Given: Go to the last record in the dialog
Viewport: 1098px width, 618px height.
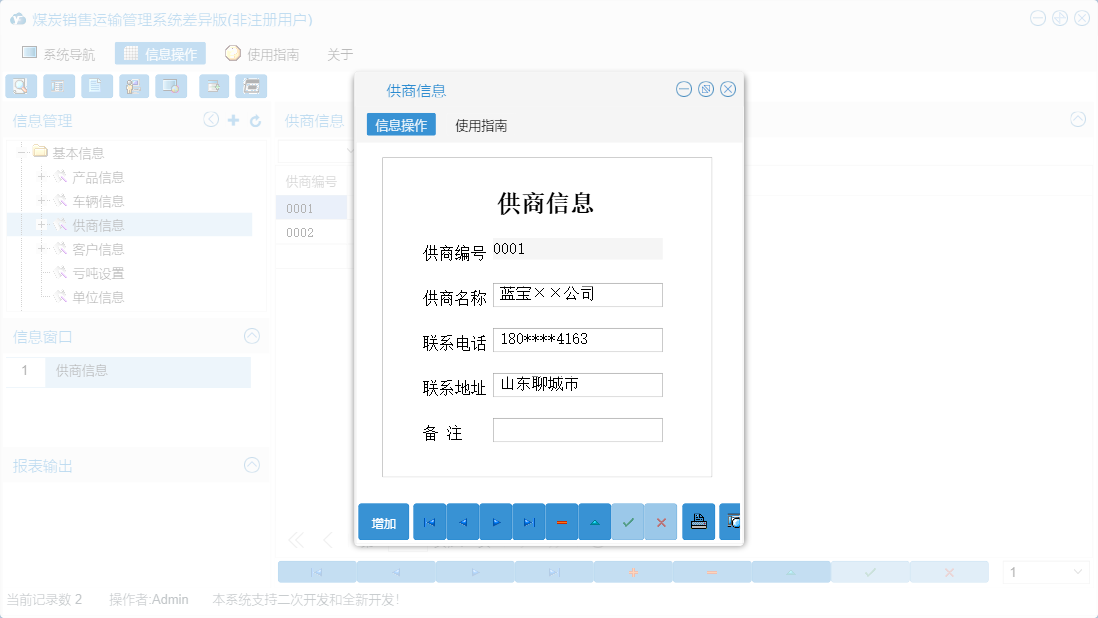Looking at the screenshot, I should pos(528,521).
